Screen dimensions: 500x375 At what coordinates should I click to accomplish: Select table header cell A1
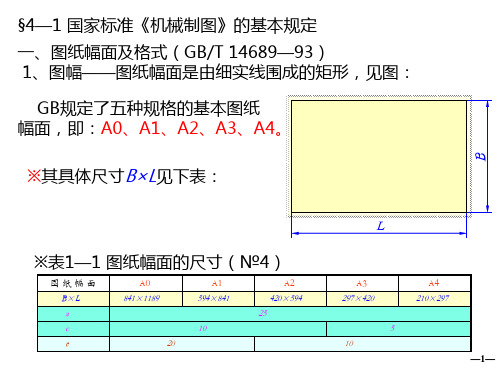tap(218, 283)
